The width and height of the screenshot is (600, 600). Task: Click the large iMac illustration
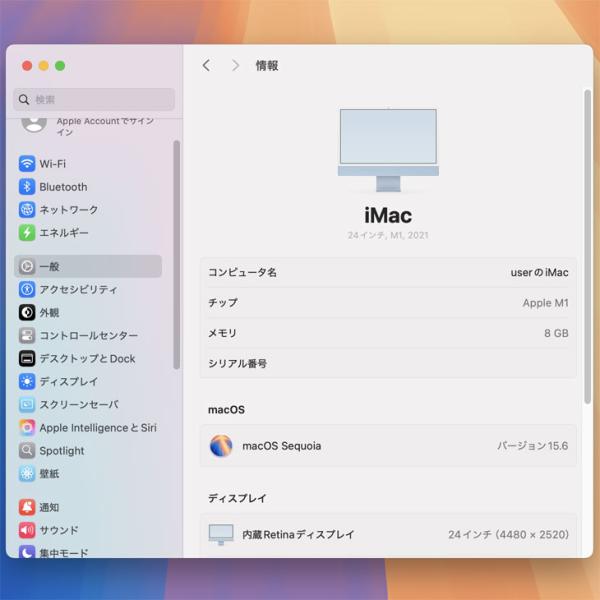tap(388, 150)
